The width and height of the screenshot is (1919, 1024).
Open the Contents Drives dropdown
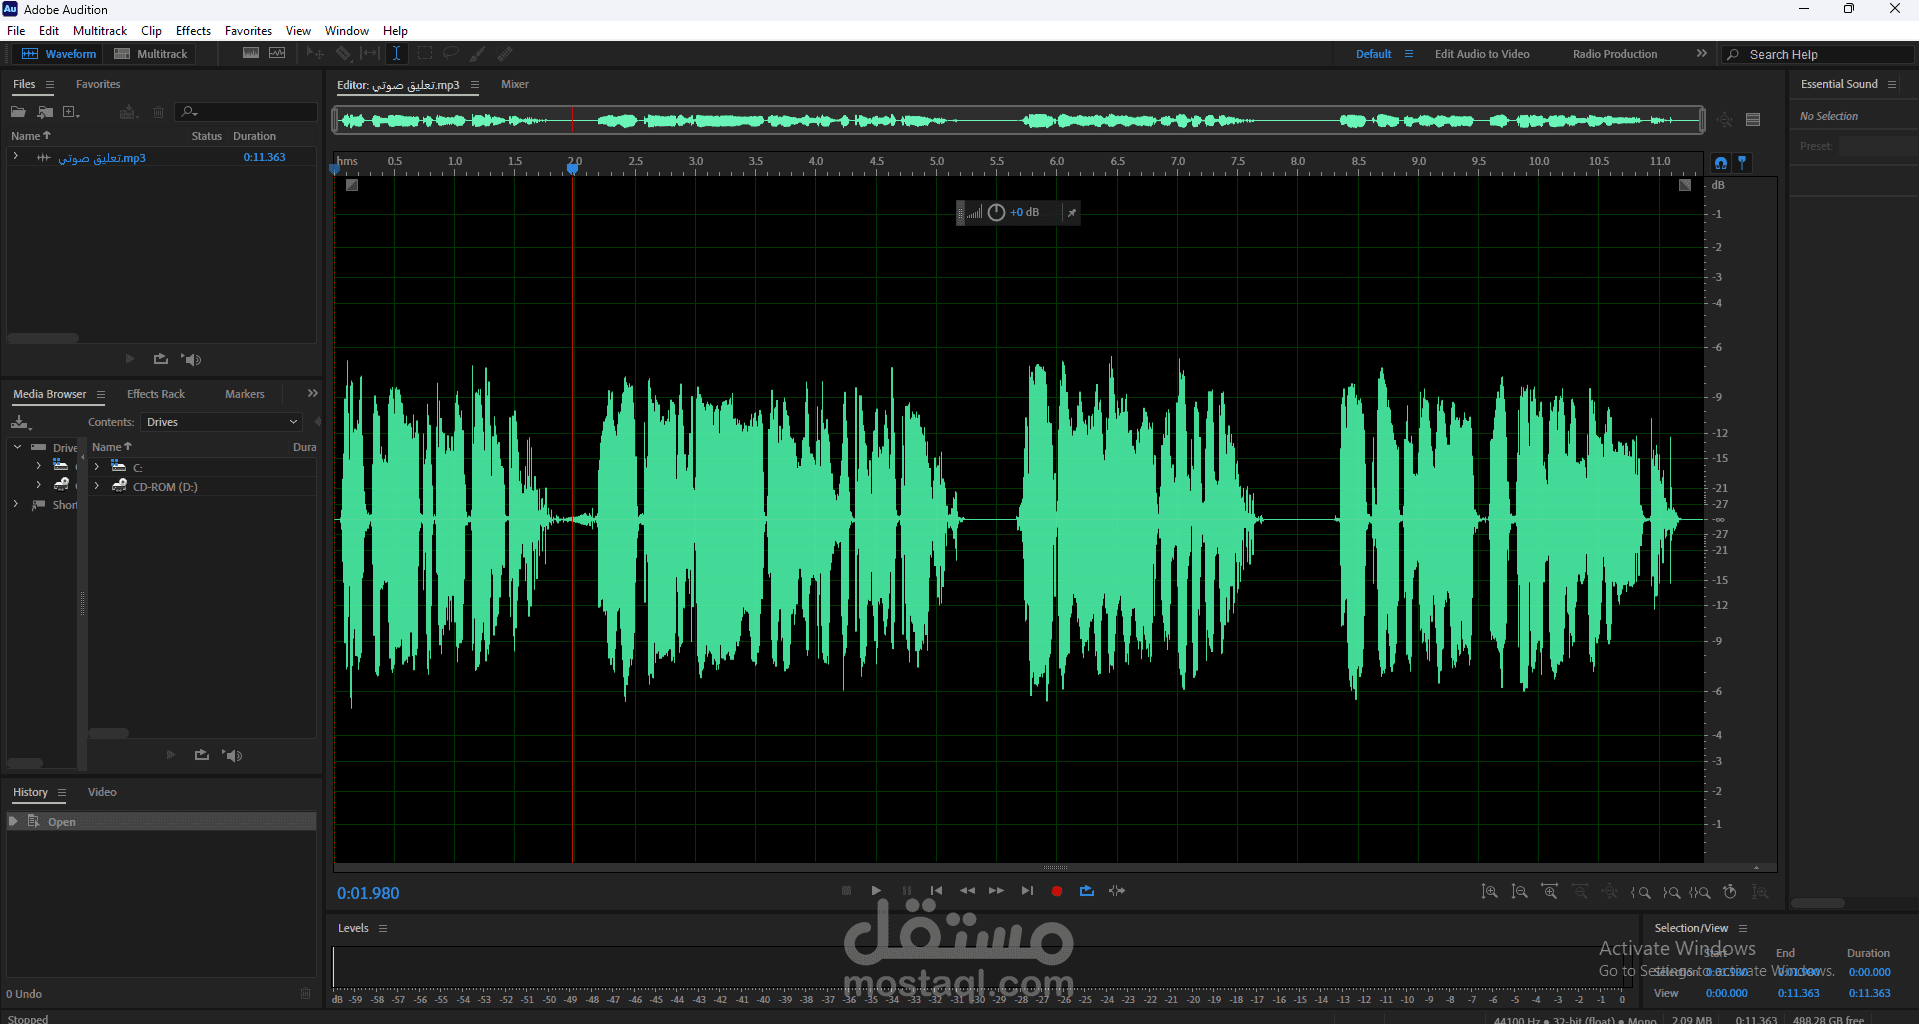click(221, 421)
